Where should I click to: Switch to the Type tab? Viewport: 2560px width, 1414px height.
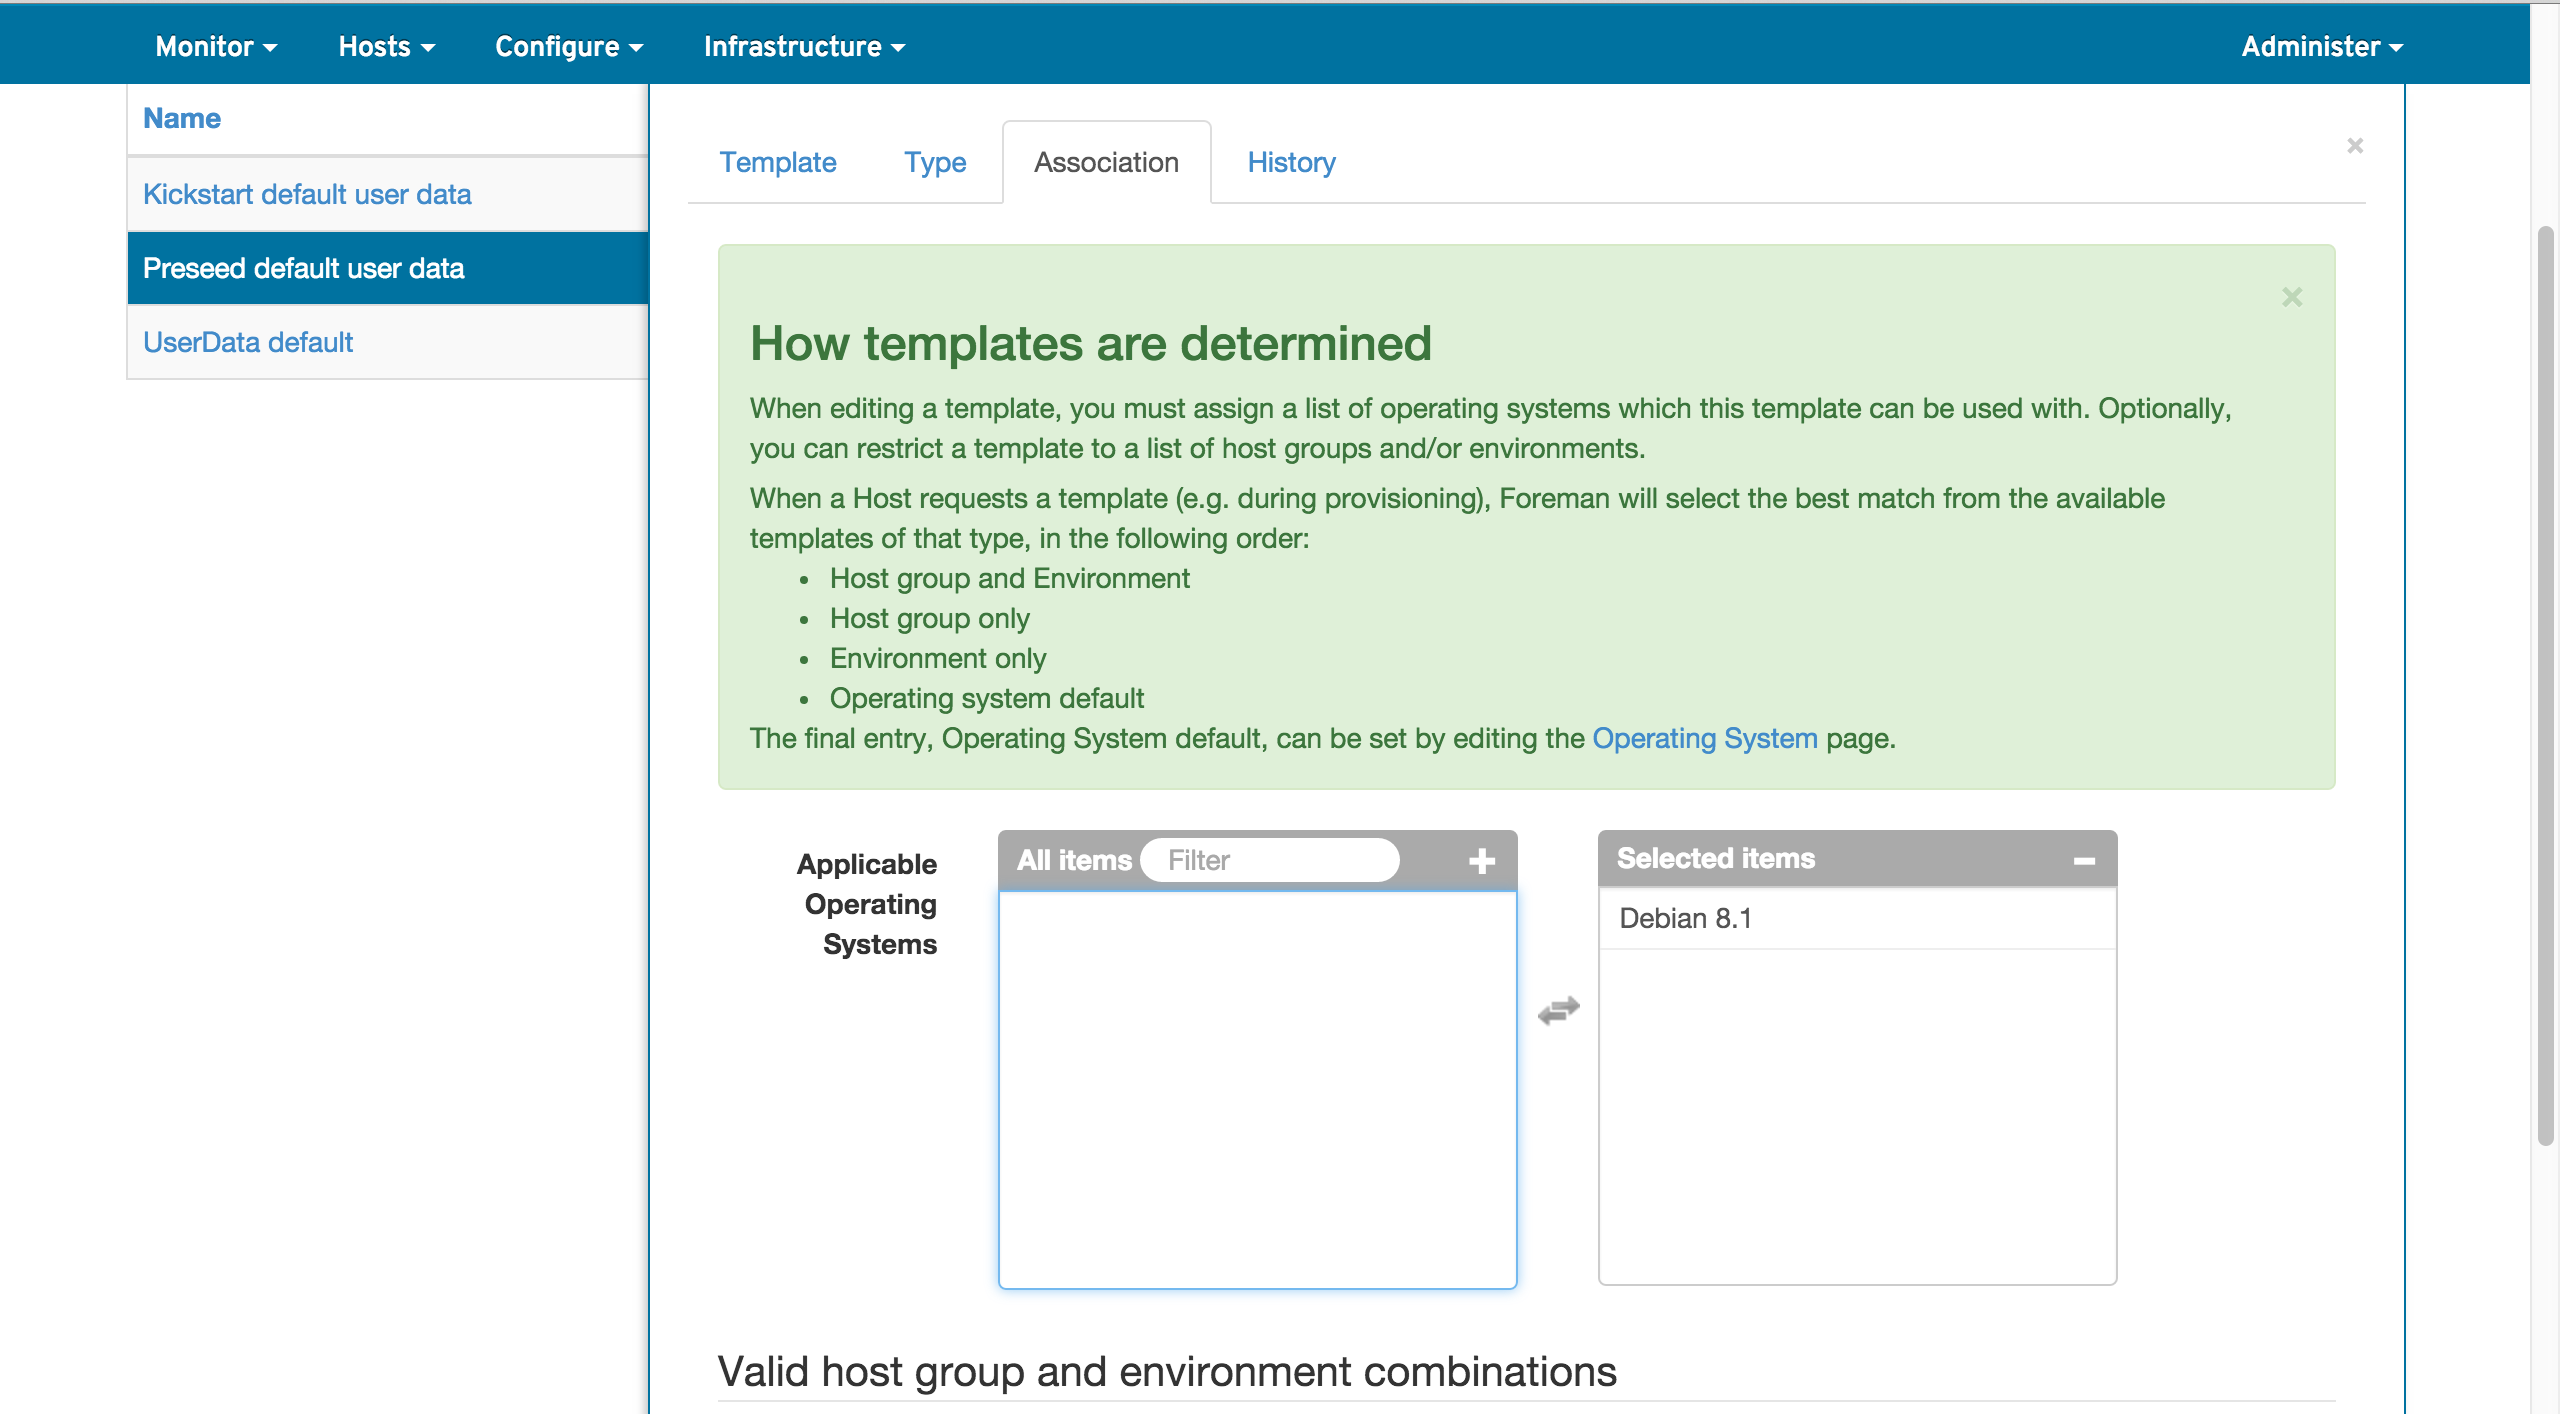pyautogui.click(x=934, y=162)
